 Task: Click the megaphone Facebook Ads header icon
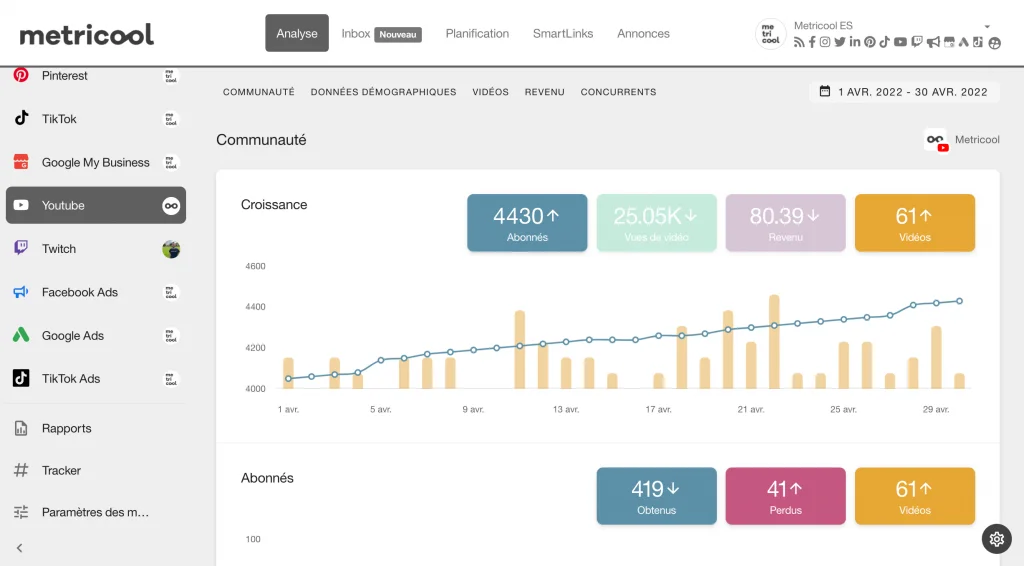click(x=933, y=42)
